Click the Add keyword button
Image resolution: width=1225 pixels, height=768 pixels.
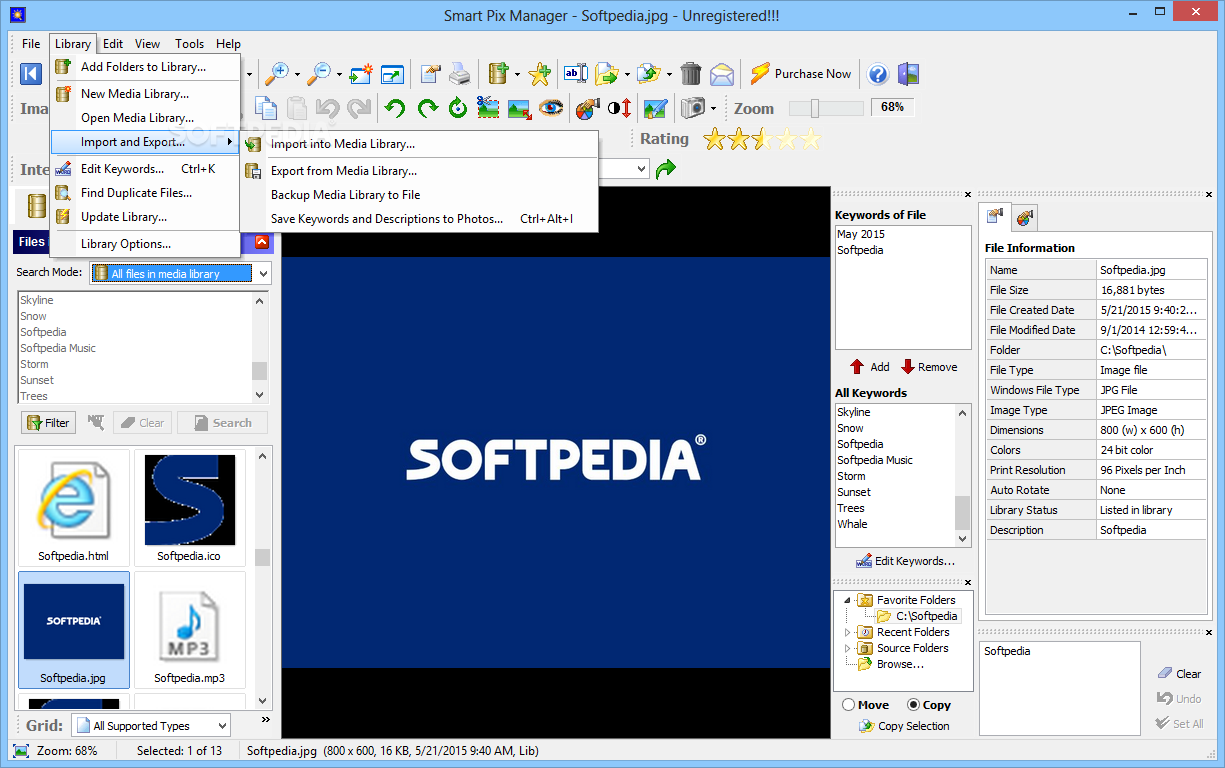click(x=869, y=367)
